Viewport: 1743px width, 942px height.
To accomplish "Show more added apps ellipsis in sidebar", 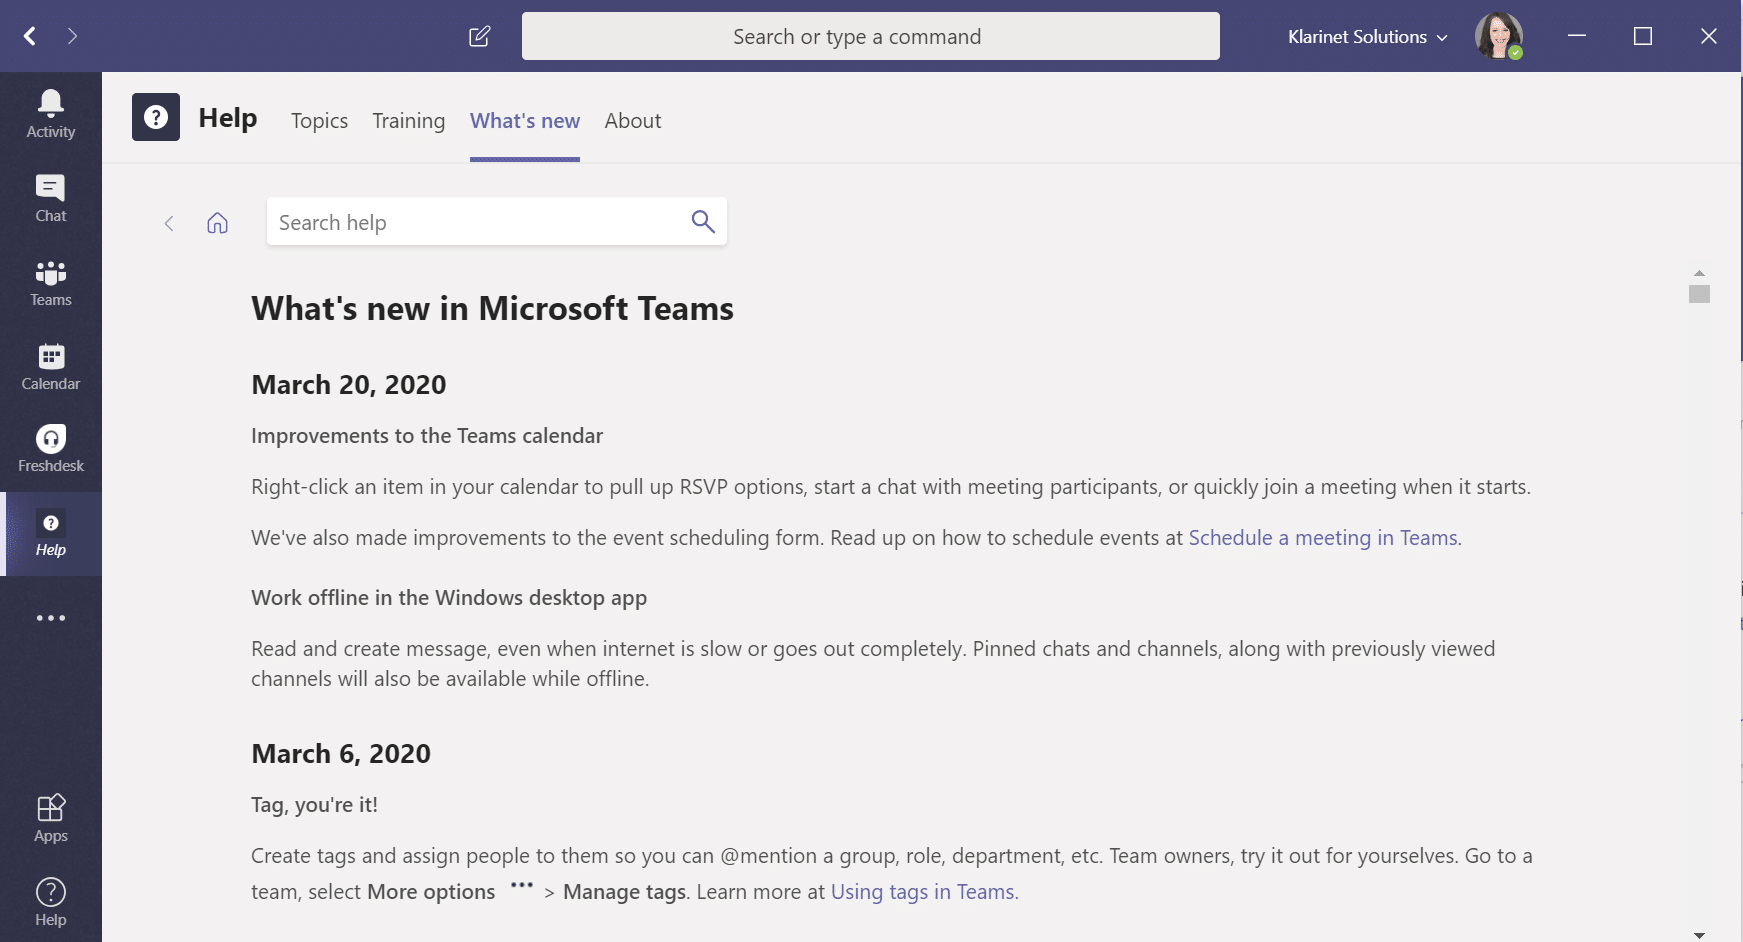I will point(51,618).
